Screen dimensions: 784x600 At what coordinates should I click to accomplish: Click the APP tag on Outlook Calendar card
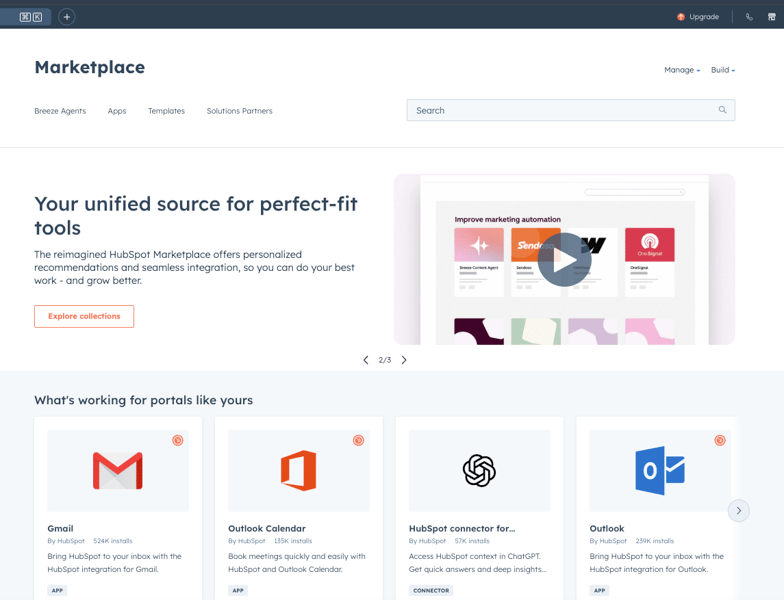point(238,590)
